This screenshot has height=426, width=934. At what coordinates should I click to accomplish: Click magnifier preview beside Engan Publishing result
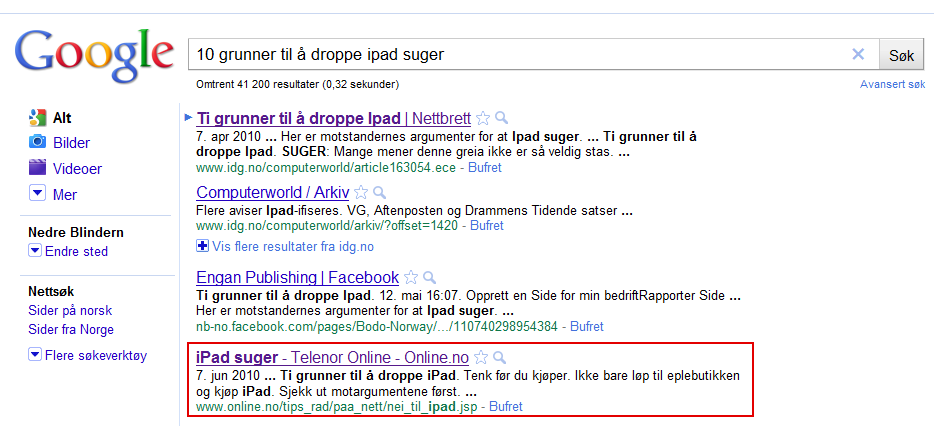429,278
